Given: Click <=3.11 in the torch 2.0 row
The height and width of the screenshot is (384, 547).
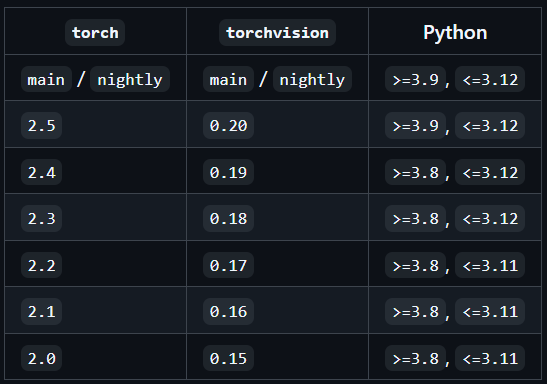Looking at the screenshot, I should [x=490, y=358].
